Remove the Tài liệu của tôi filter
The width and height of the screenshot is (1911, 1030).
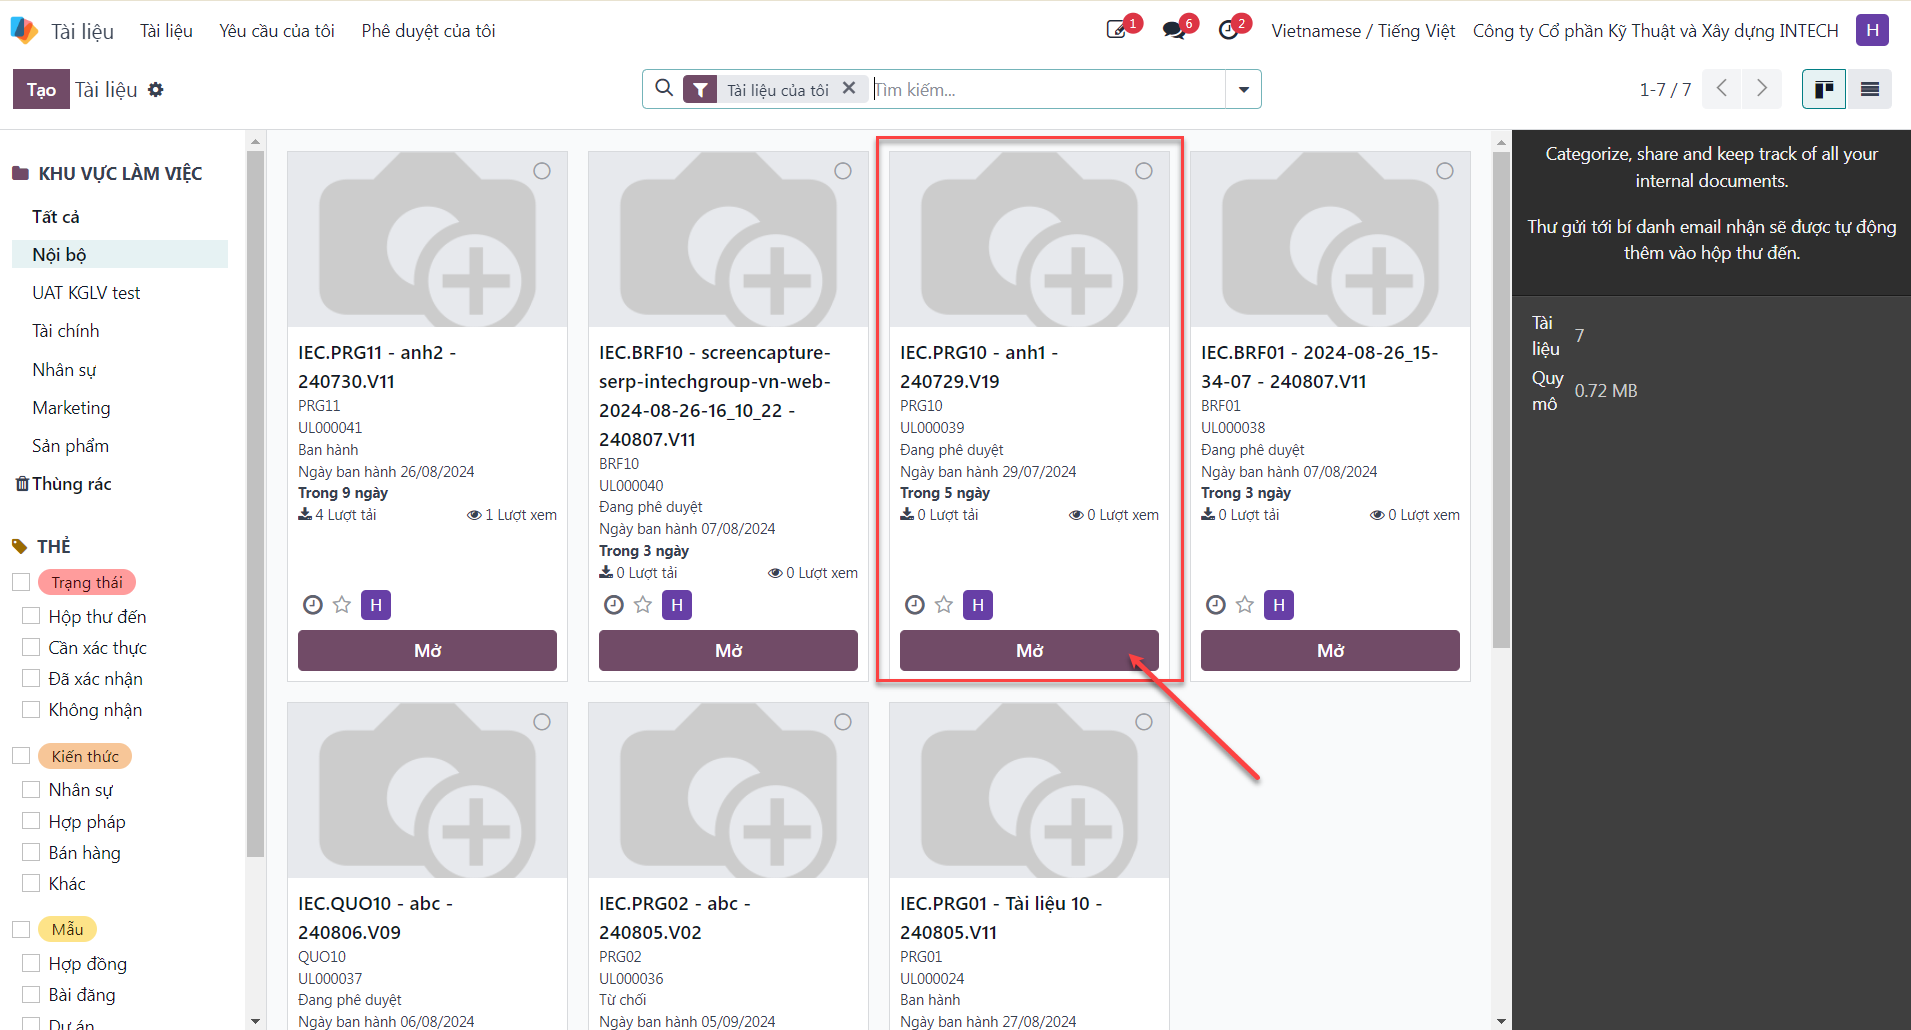click(849, 88)
